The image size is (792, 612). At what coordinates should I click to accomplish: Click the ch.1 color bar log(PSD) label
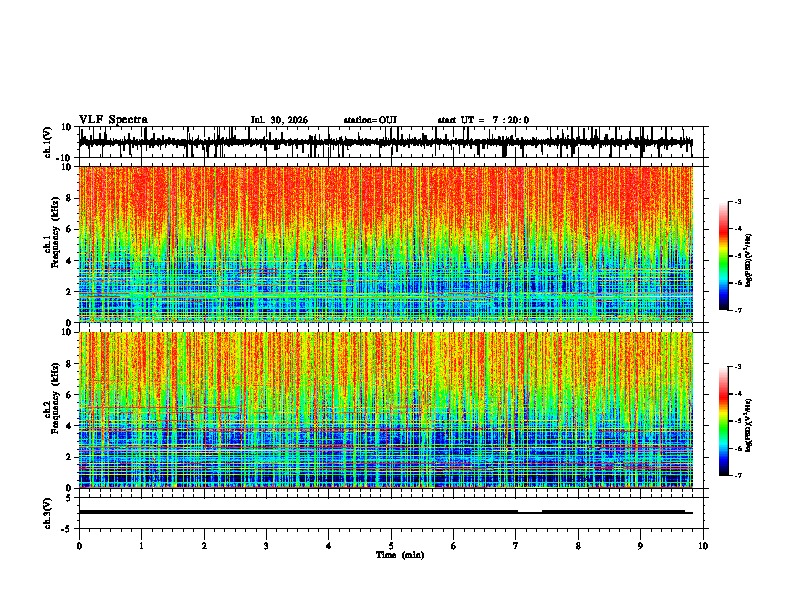749,261
